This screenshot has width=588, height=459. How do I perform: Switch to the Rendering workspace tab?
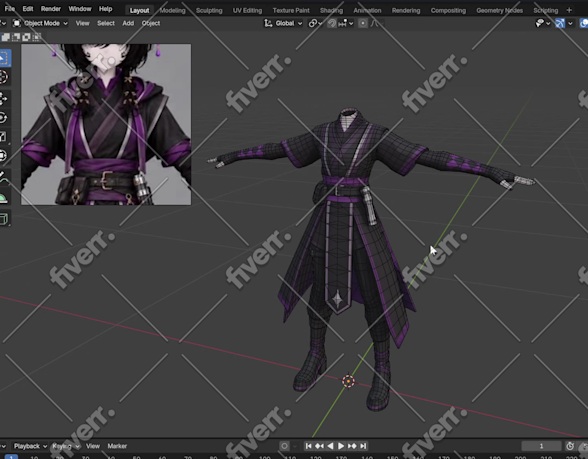click(x=406, y=10)
